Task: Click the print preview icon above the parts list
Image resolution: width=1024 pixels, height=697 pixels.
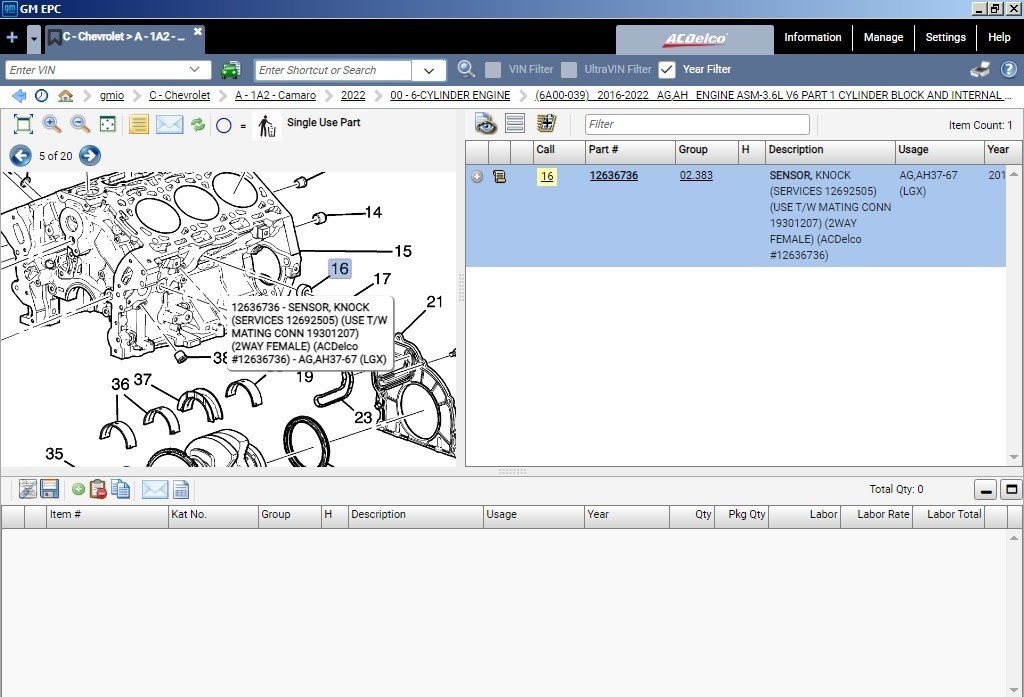Action: coord(485,124)
